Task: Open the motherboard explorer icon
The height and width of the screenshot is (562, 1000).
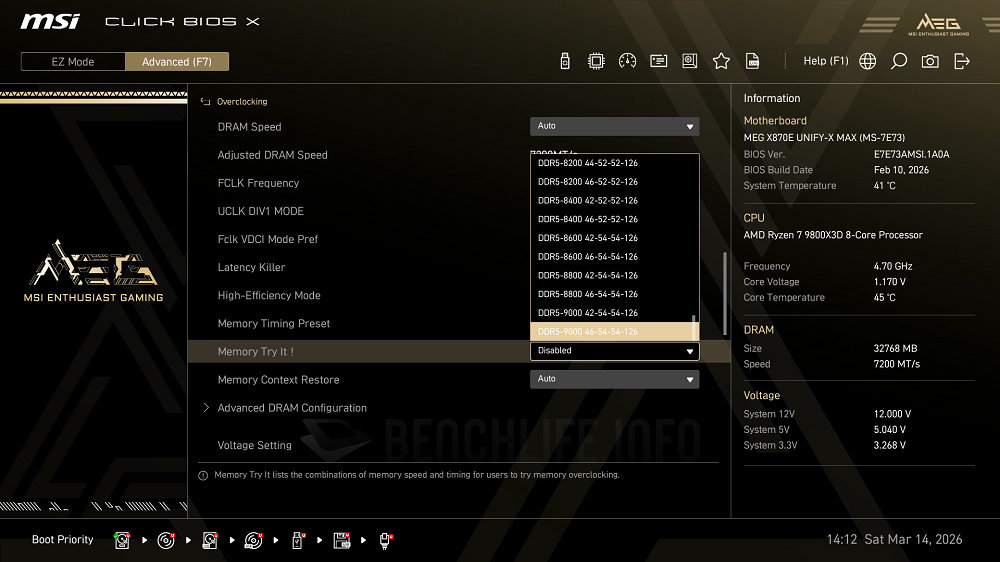Action: [689, 61]
